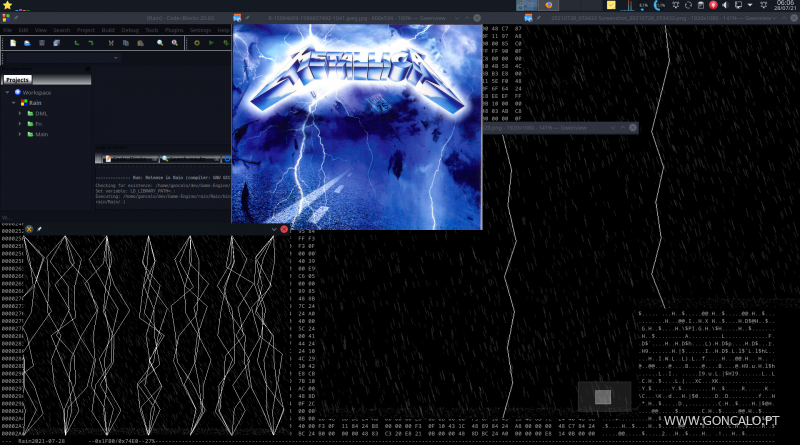Open the File menu in Code::Blocks
Screen dimensions: 800x445
[x=8, y=30]
